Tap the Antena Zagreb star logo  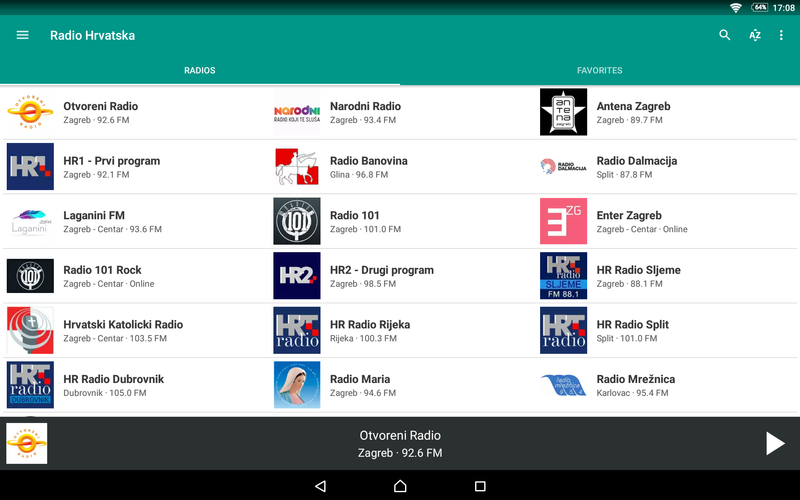[x=563, y=112]
